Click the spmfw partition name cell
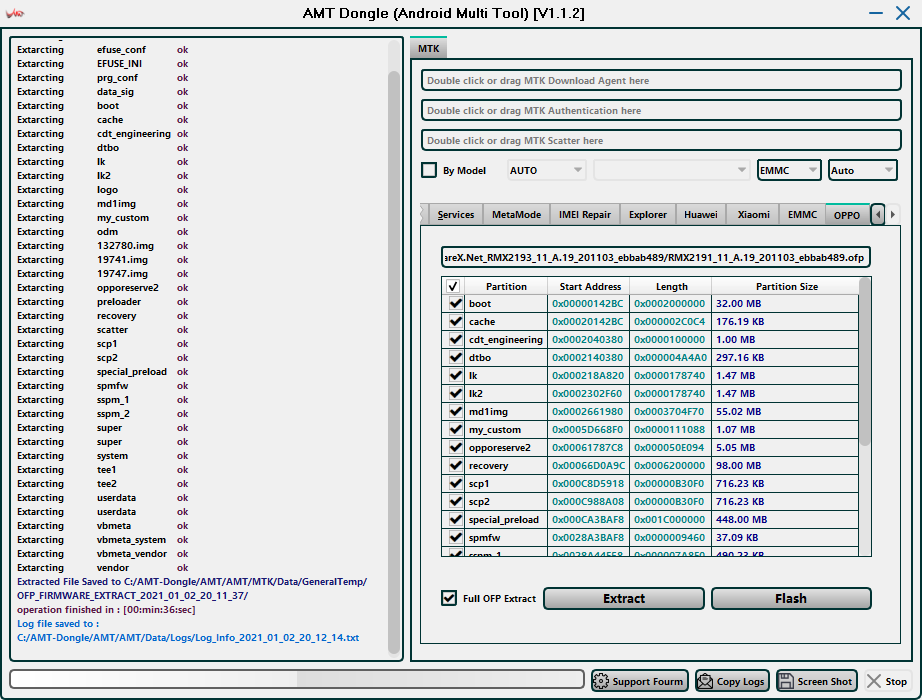 tap(506, 538)
